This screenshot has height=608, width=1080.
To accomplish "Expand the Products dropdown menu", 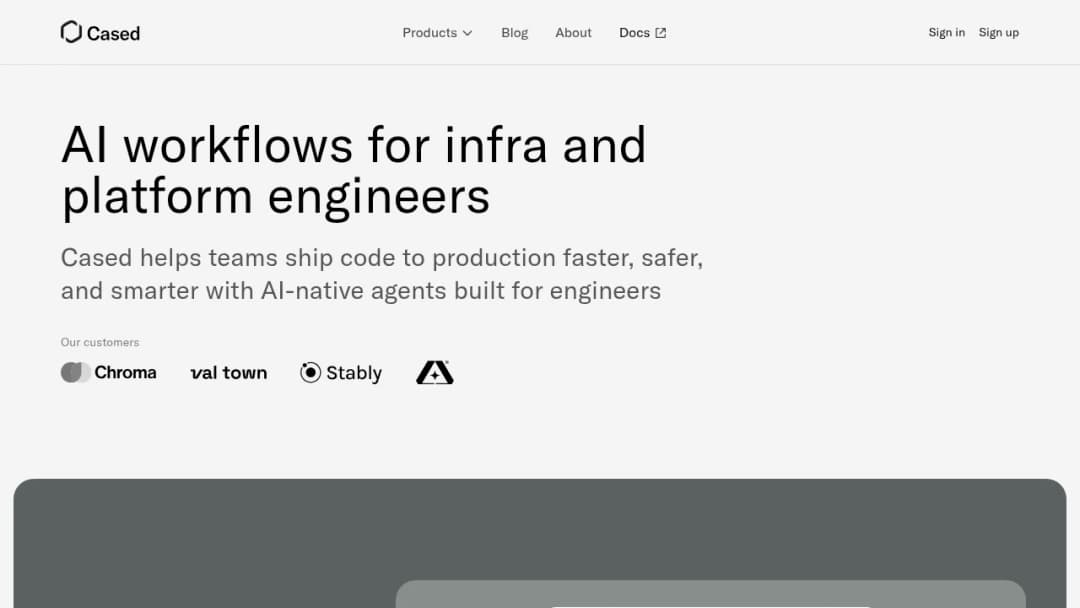I will [437, 32].
